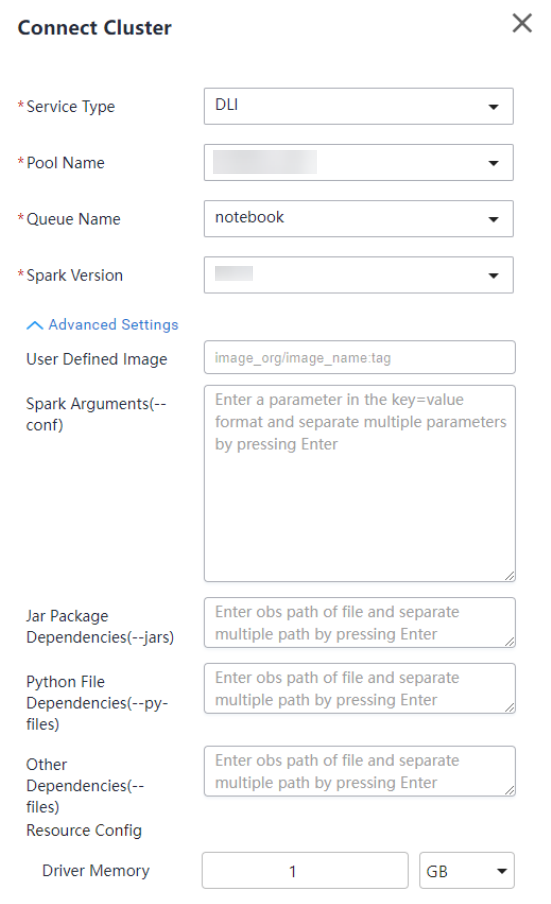This screenshot has width=551, height=904.
Task: Close the Connect Cluster dialog
Action: click(522, 24)
